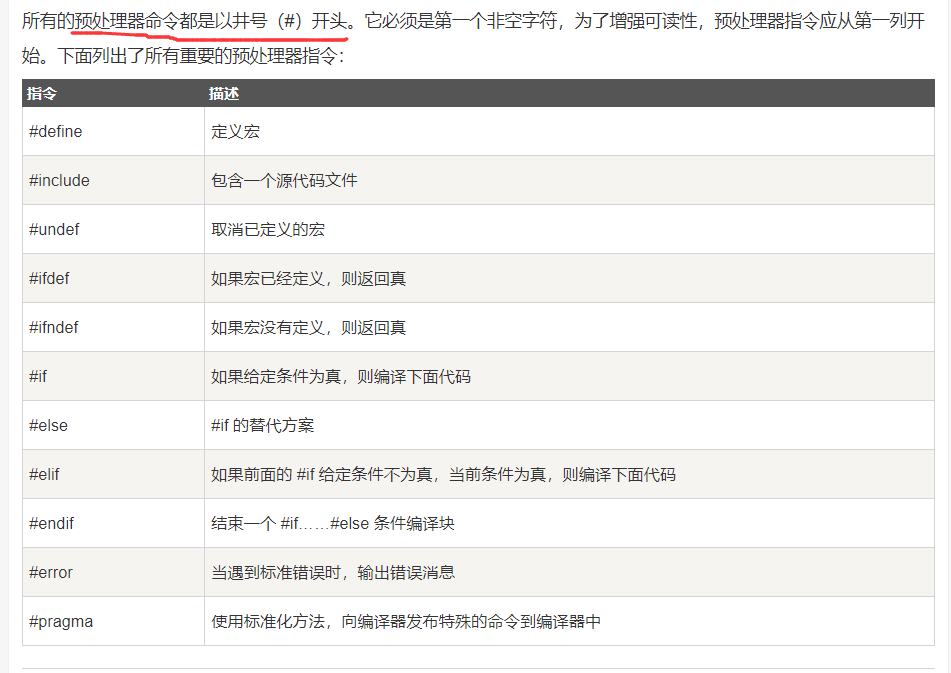Click the #ifdef directive cell
Screen dimensions: 951x673
pyautogui.click(x=49, y=279)
